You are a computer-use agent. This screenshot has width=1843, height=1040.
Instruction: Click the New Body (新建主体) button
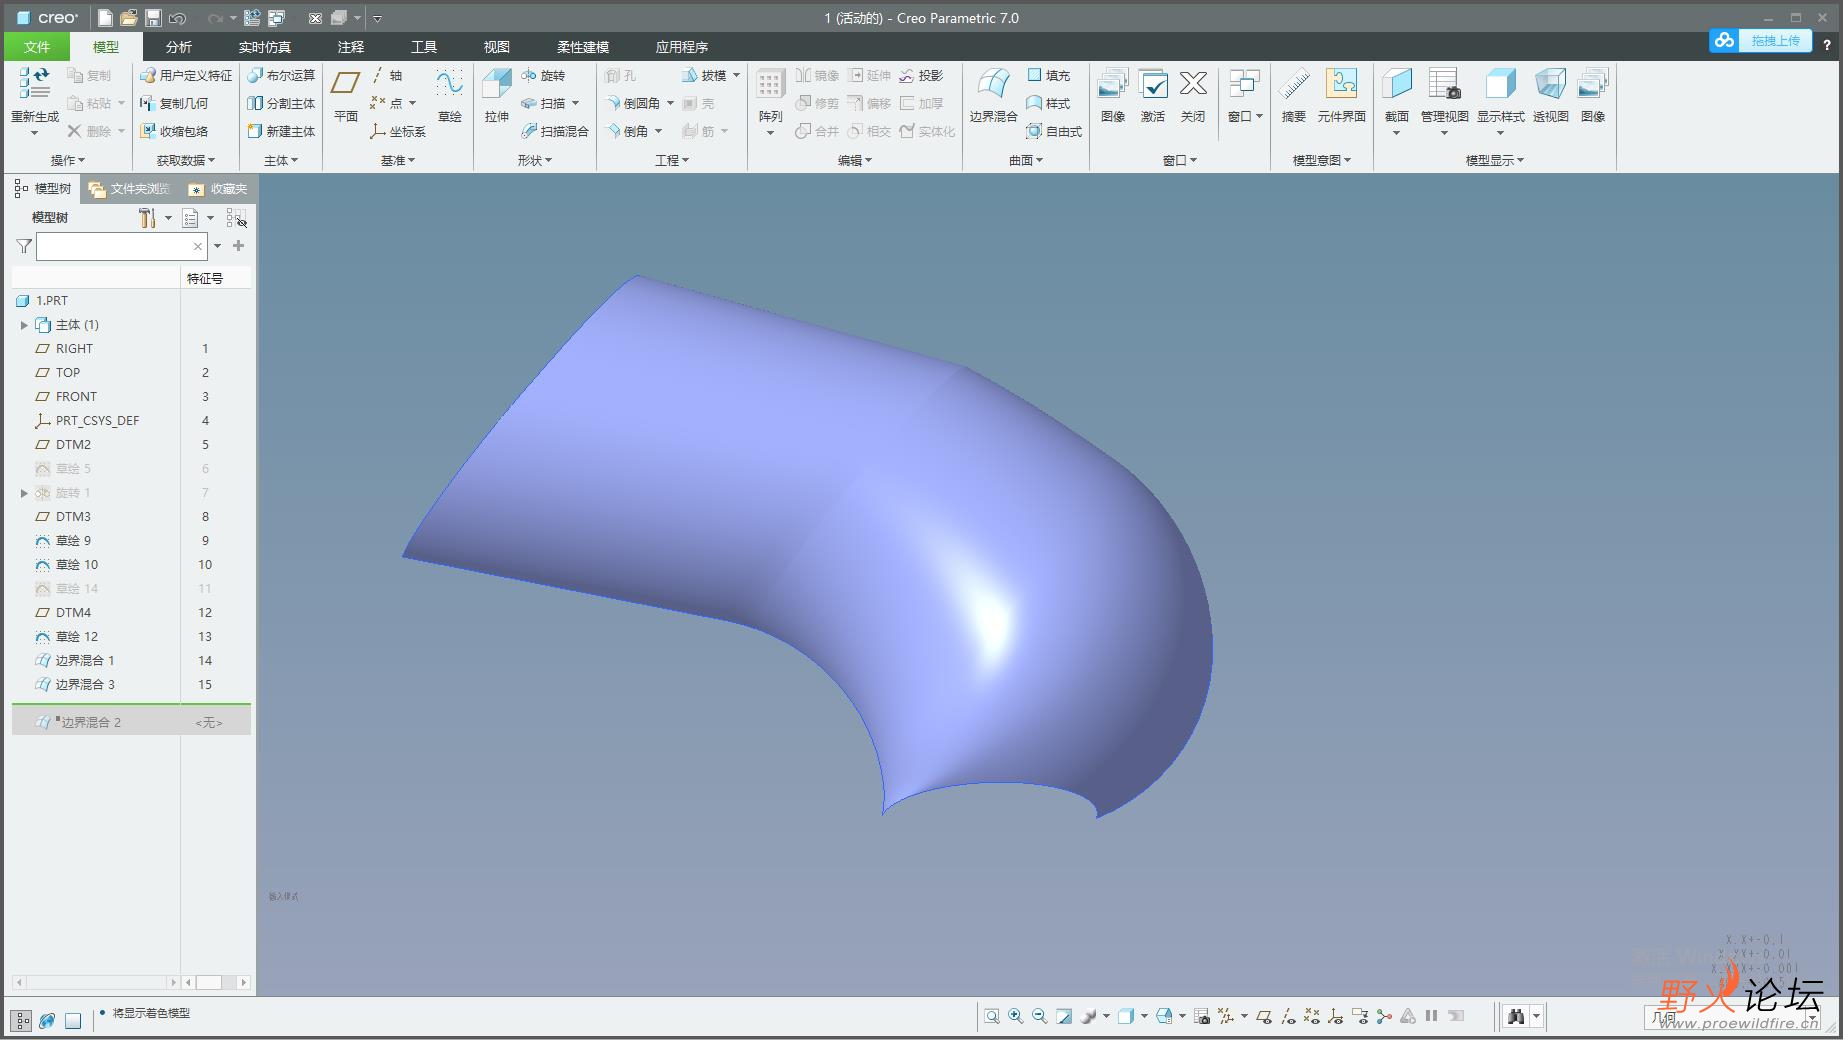coord(281,131)
